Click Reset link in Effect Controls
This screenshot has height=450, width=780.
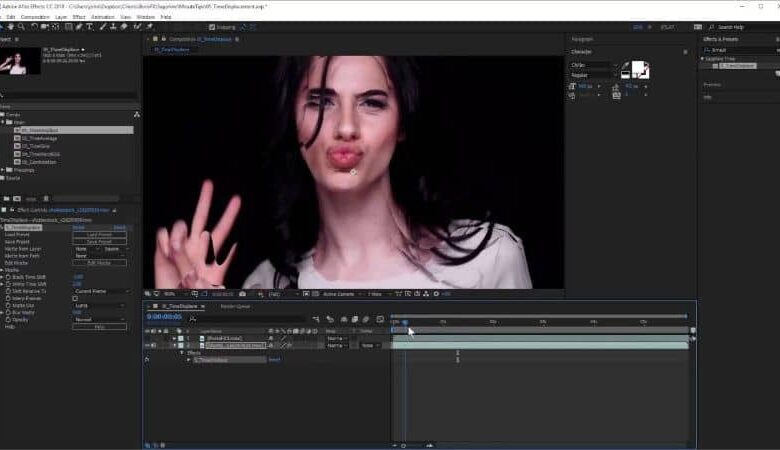(79, 227)
